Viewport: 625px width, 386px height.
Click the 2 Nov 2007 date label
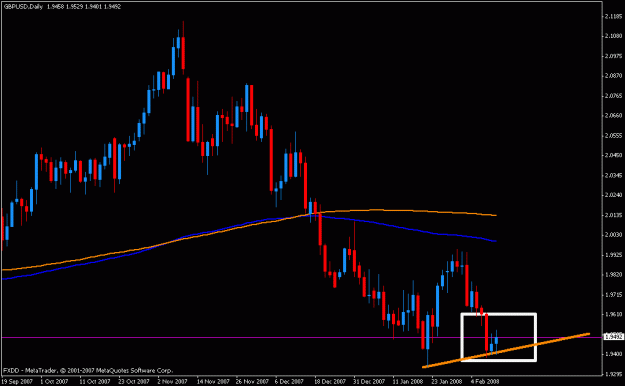click(172, 381)
